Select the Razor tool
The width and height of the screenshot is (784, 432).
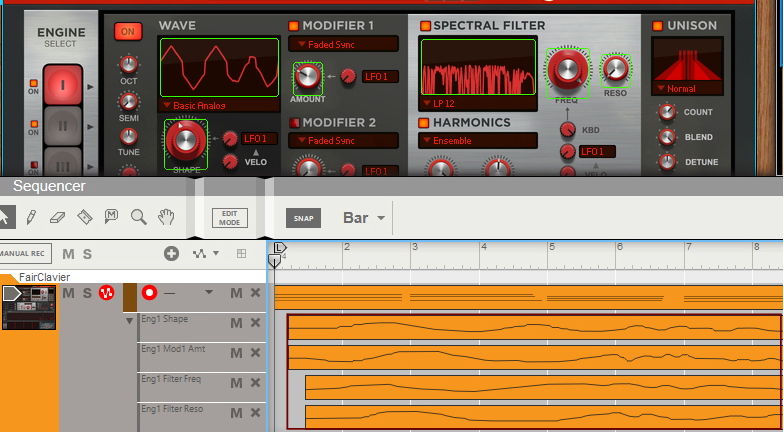pos(85,216)
